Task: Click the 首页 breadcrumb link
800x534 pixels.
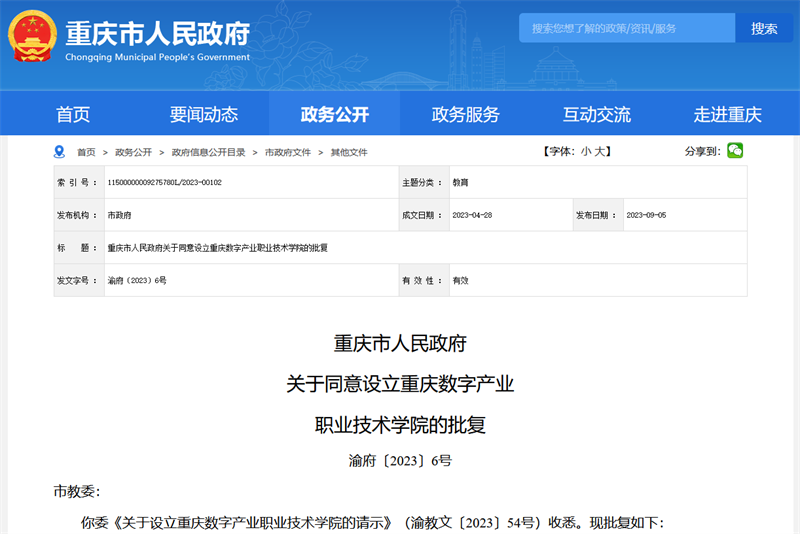Action: [x=87, y=152]
